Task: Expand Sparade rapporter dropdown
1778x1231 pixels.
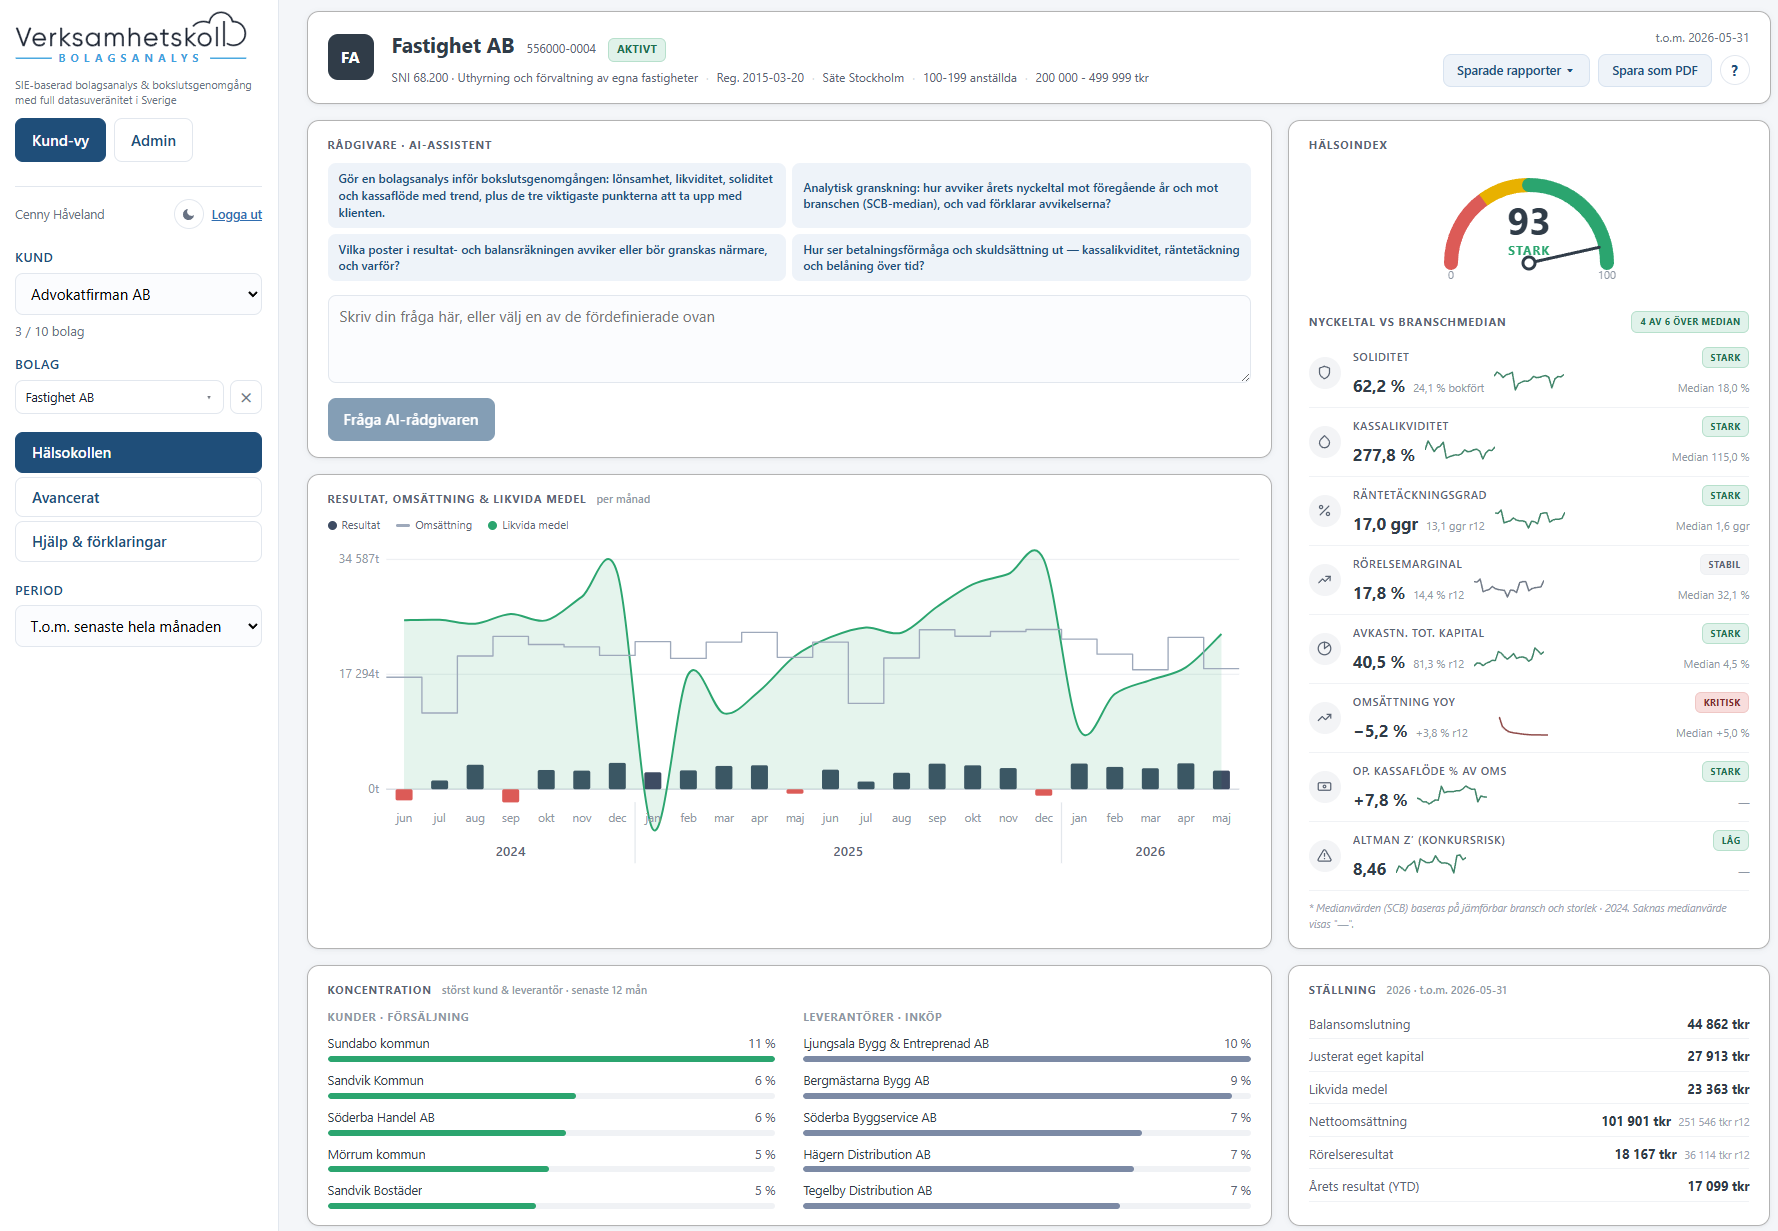Action: click(1515, 70)
